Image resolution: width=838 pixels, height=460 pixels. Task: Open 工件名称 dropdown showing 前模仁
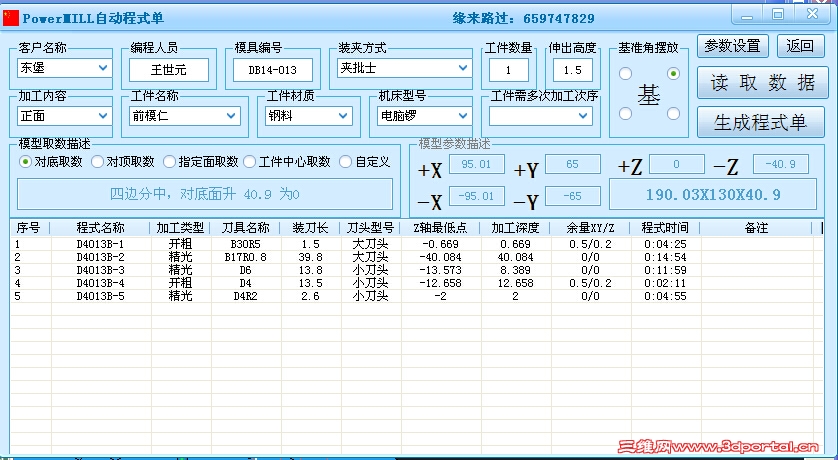[185, 116]
